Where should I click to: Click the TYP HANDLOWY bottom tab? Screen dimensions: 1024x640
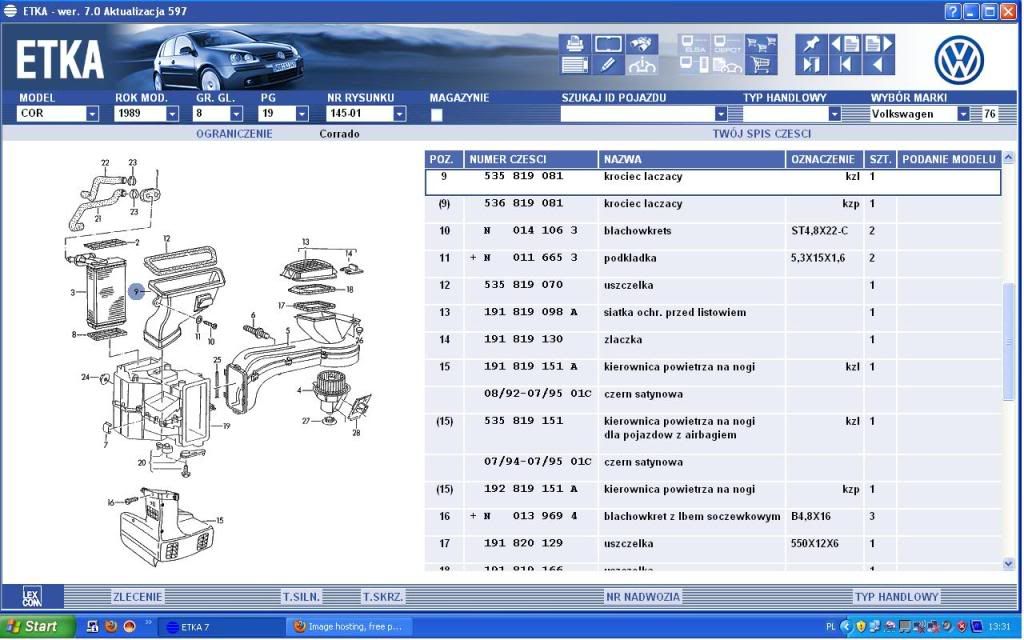pos(896,596)
